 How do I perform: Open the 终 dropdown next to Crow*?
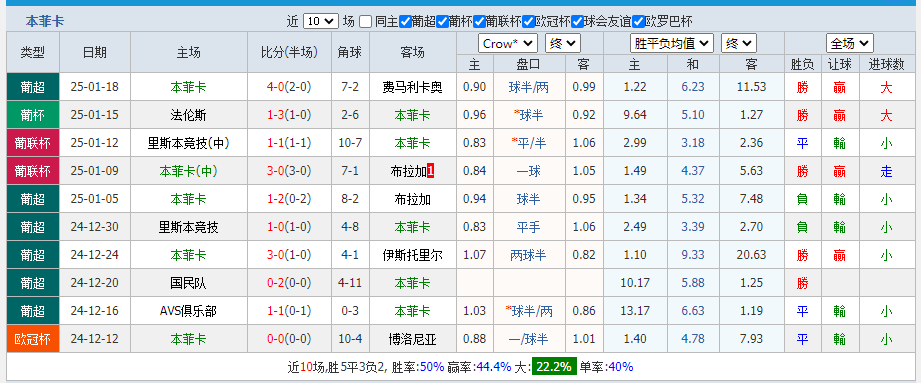coord(563,43)
